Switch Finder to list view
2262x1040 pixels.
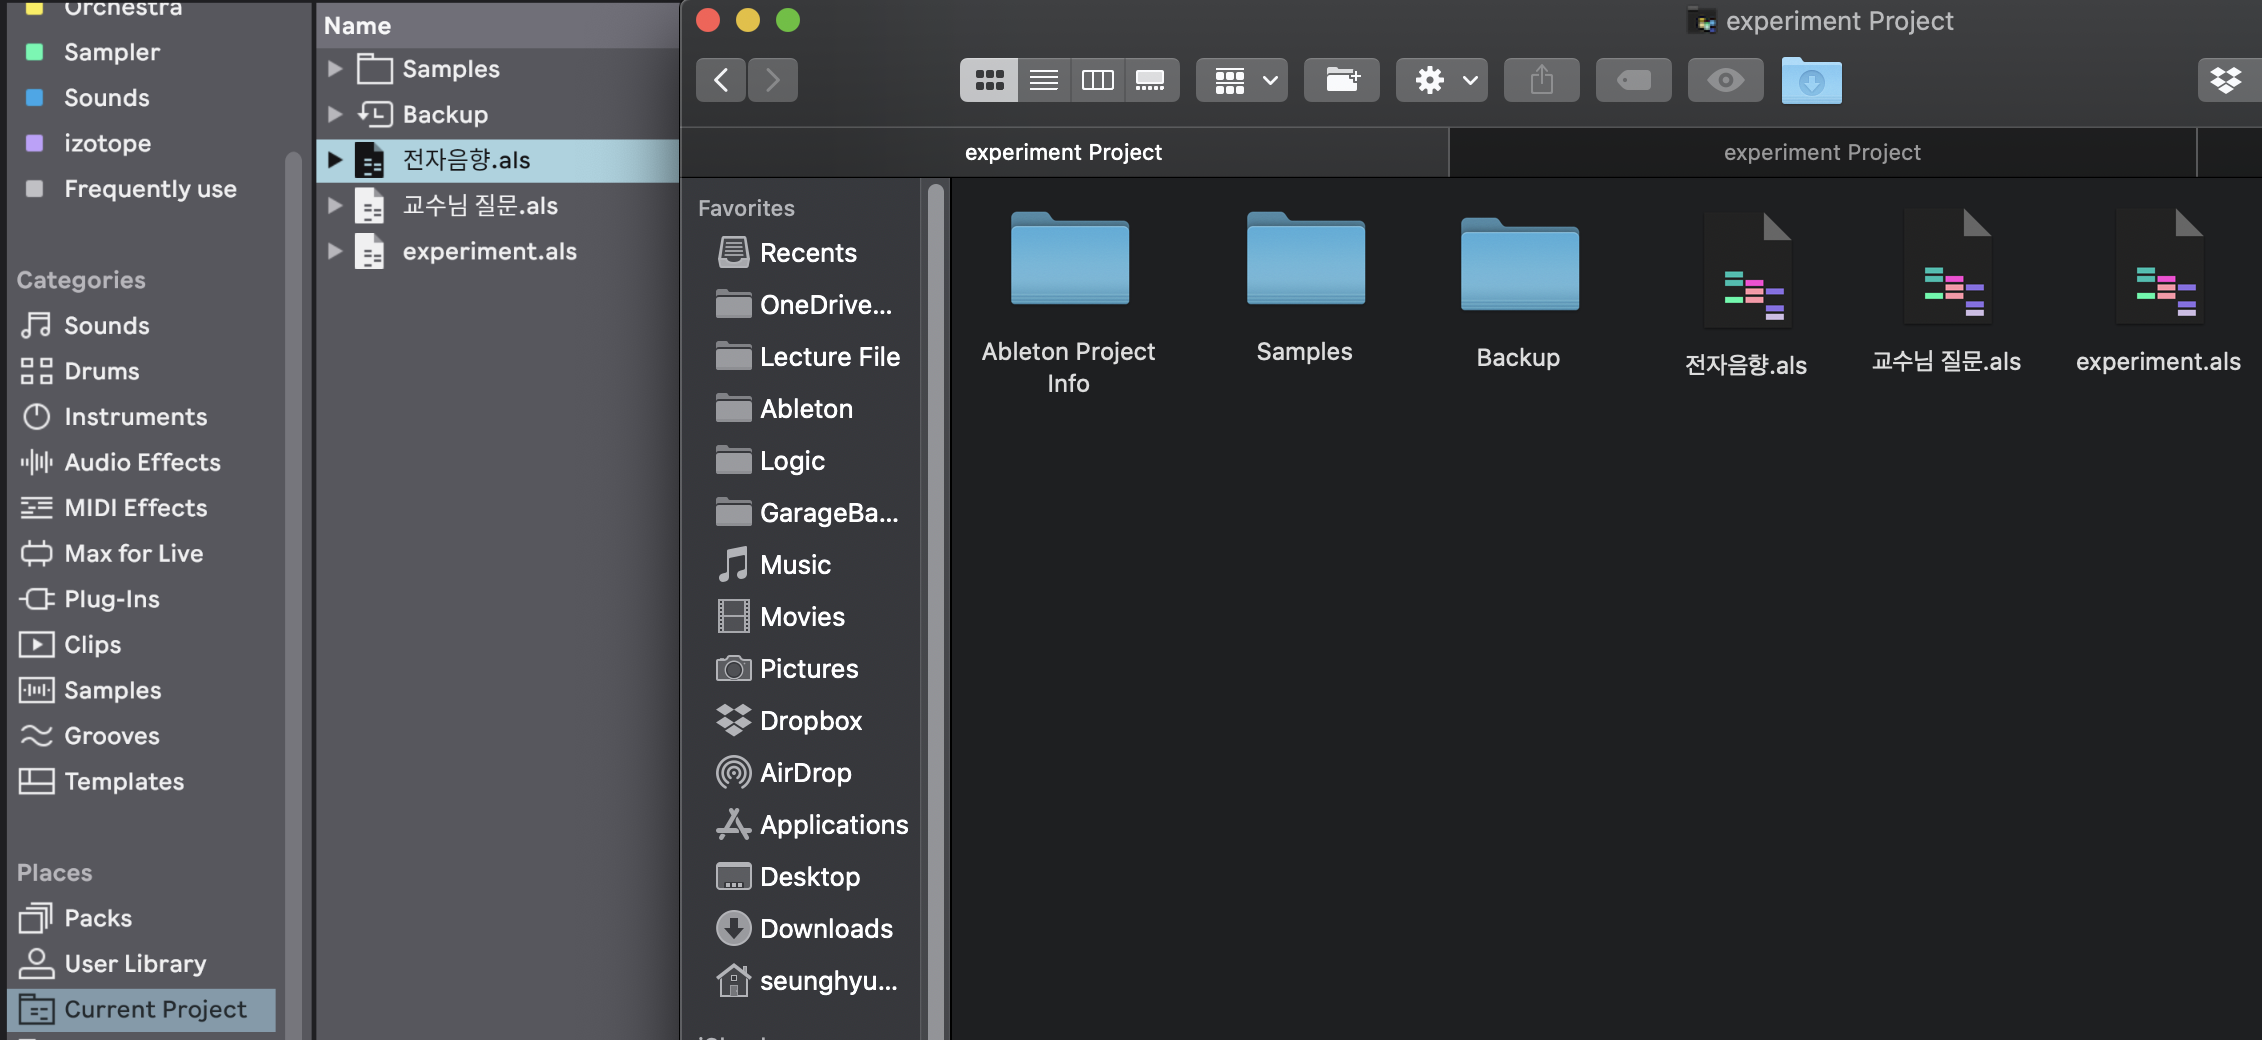(1044, 80)
